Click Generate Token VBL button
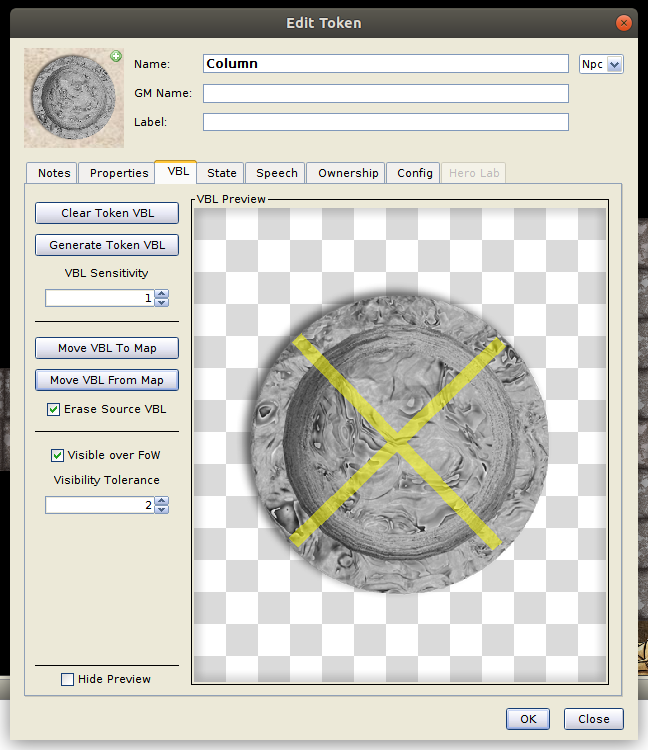The width and height of the screenshot is (648, 750). point(107,245)
